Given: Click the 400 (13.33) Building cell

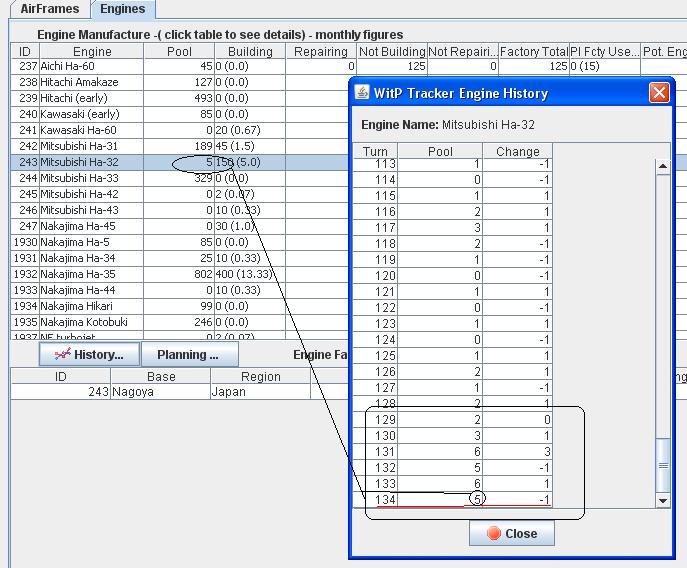Looking at the screenshot, I should (250, 274).
